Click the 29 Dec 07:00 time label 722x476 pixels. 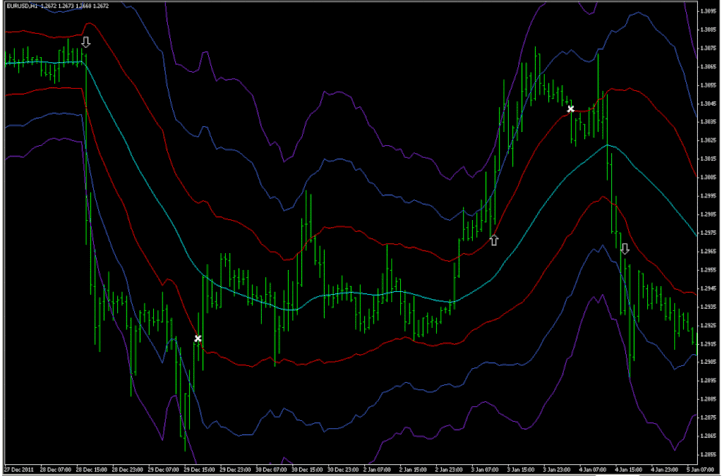click(x=163, y=470)
